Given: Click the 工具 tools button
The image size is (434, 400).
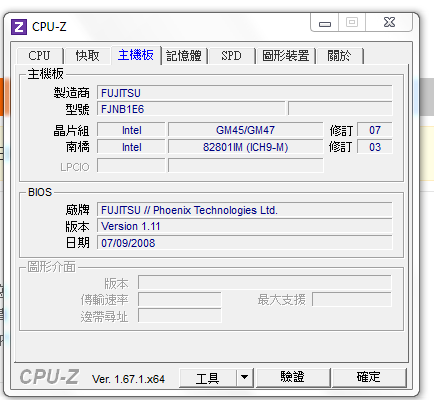Looking at the screenshot, I should pyautogui.click(x=208, y=378).
